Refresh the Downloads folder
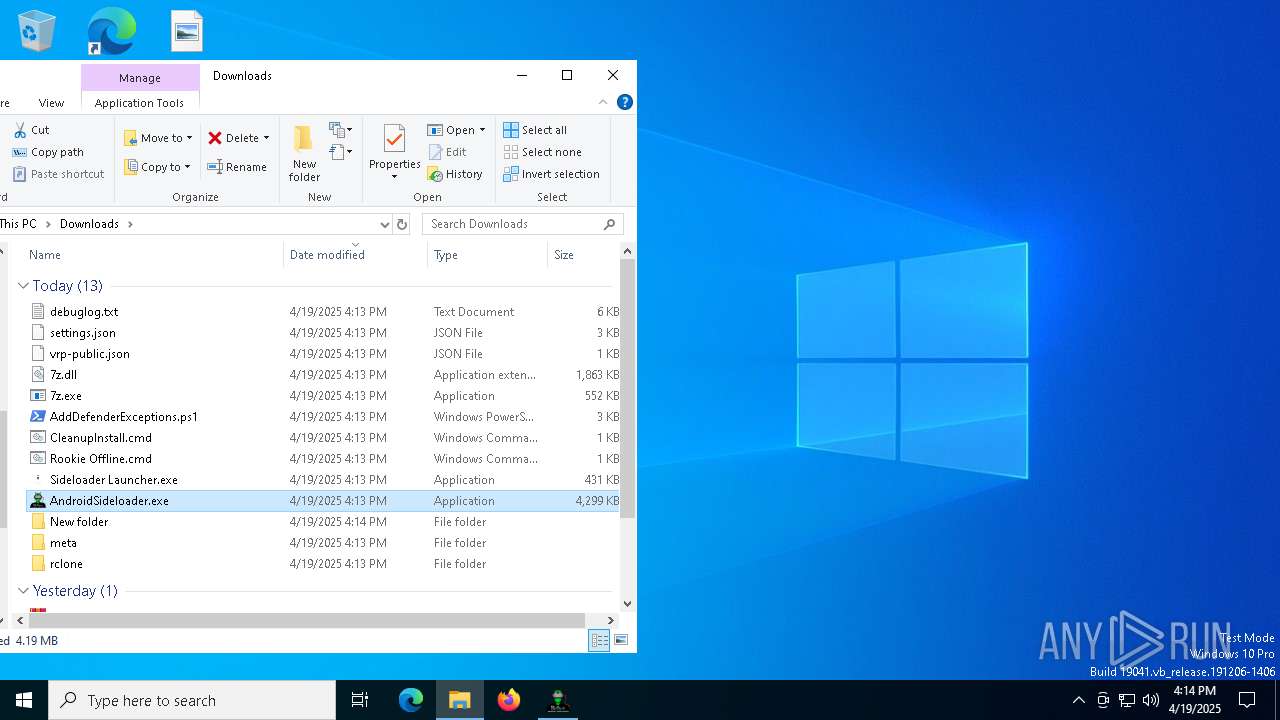Screen dimensions: 1280x720 pos(402,224)
